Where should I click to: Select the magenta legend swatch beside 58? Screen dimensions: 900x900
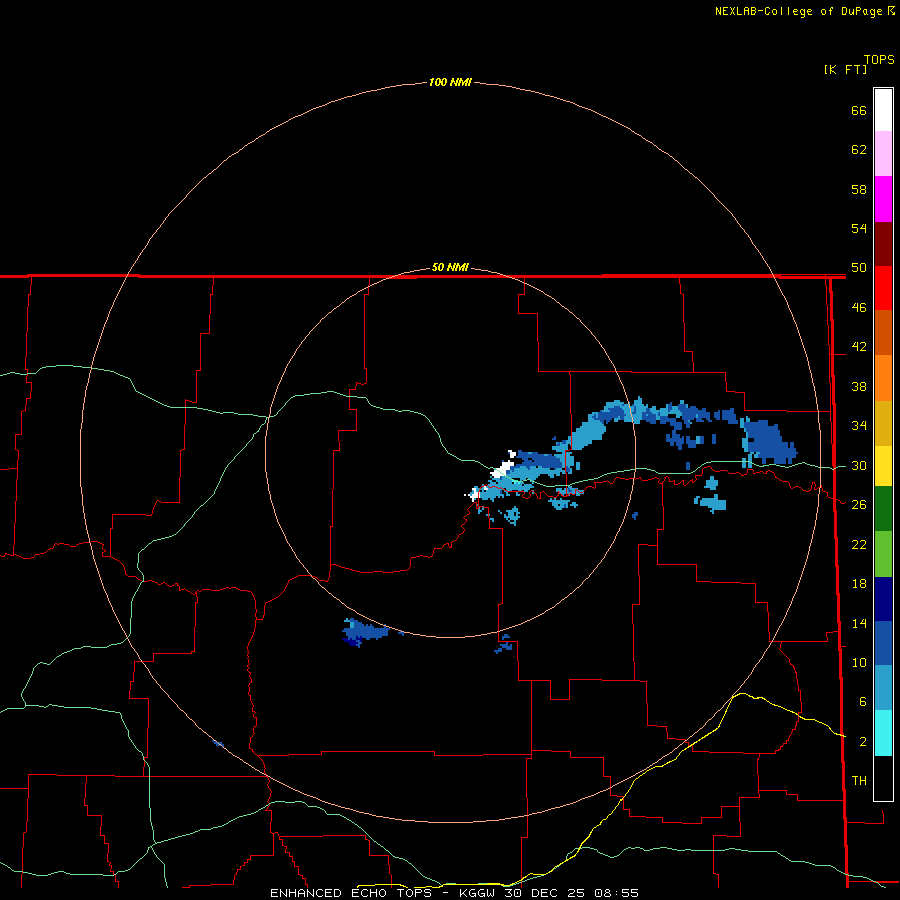pyautogui.click(x=883, y=199)
